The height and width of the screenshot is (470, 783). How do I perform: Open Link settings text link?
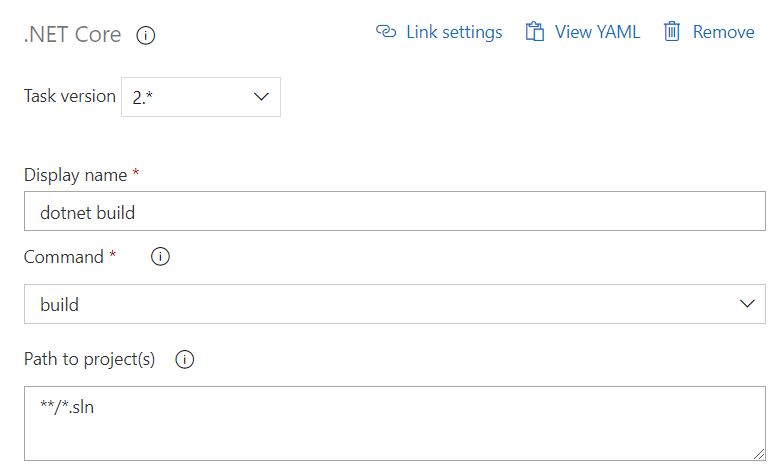click(x=454, y=32)
